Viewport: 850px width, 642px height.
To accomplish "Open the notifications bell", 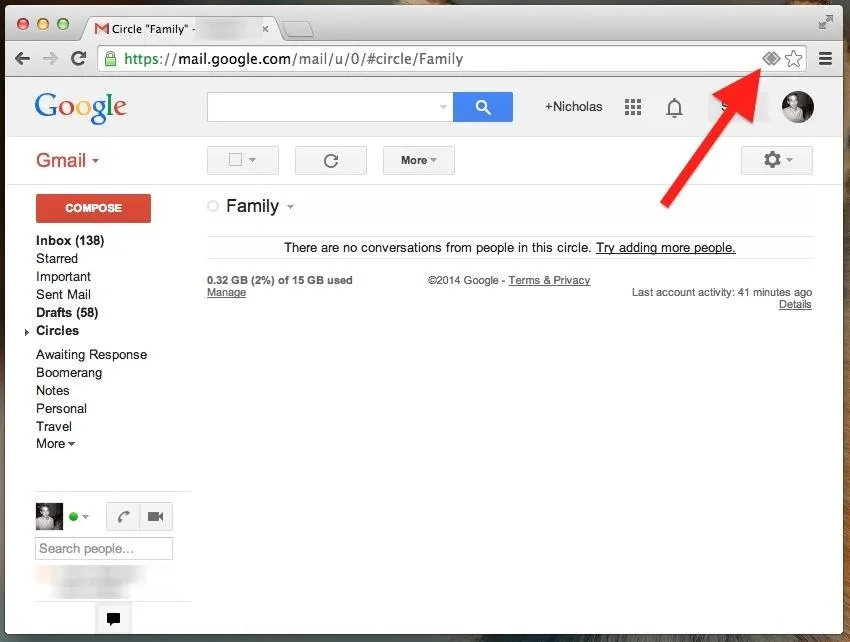I will tap(674, 107).
